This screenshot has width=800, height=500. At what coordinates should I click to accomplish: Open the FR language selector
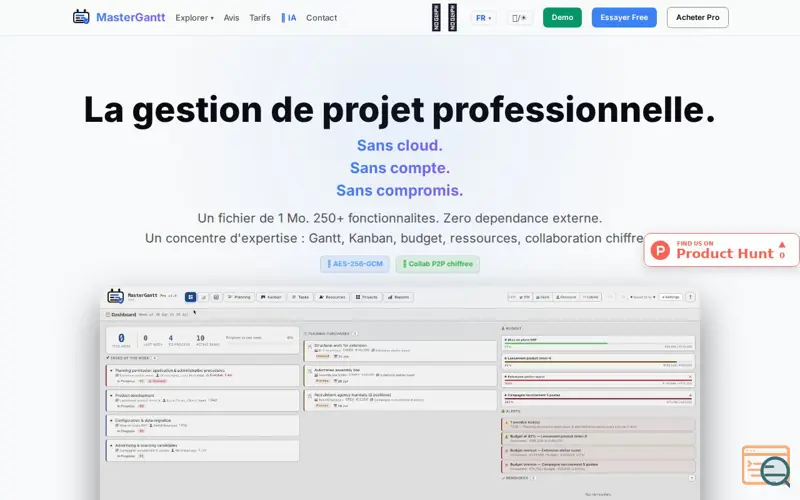coord(483,18)
